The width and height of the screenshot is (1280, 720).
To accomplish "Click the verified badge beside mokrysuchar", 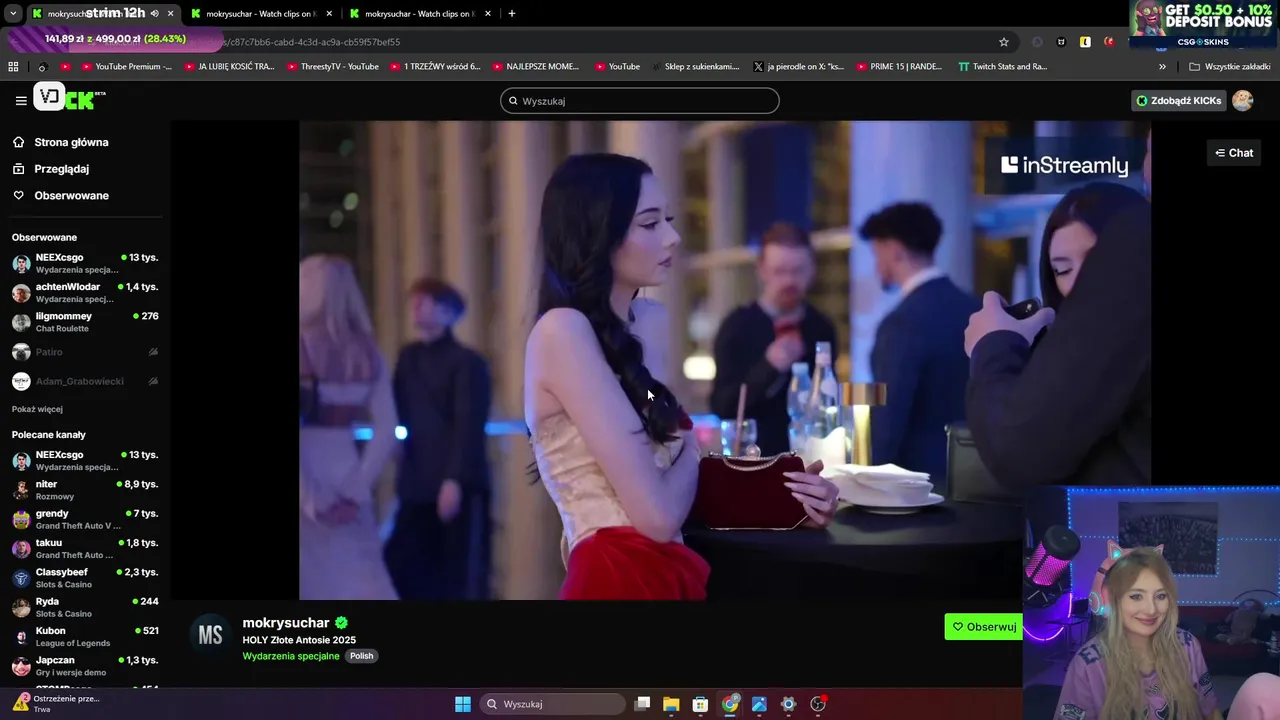I will [x=341, y=622].
